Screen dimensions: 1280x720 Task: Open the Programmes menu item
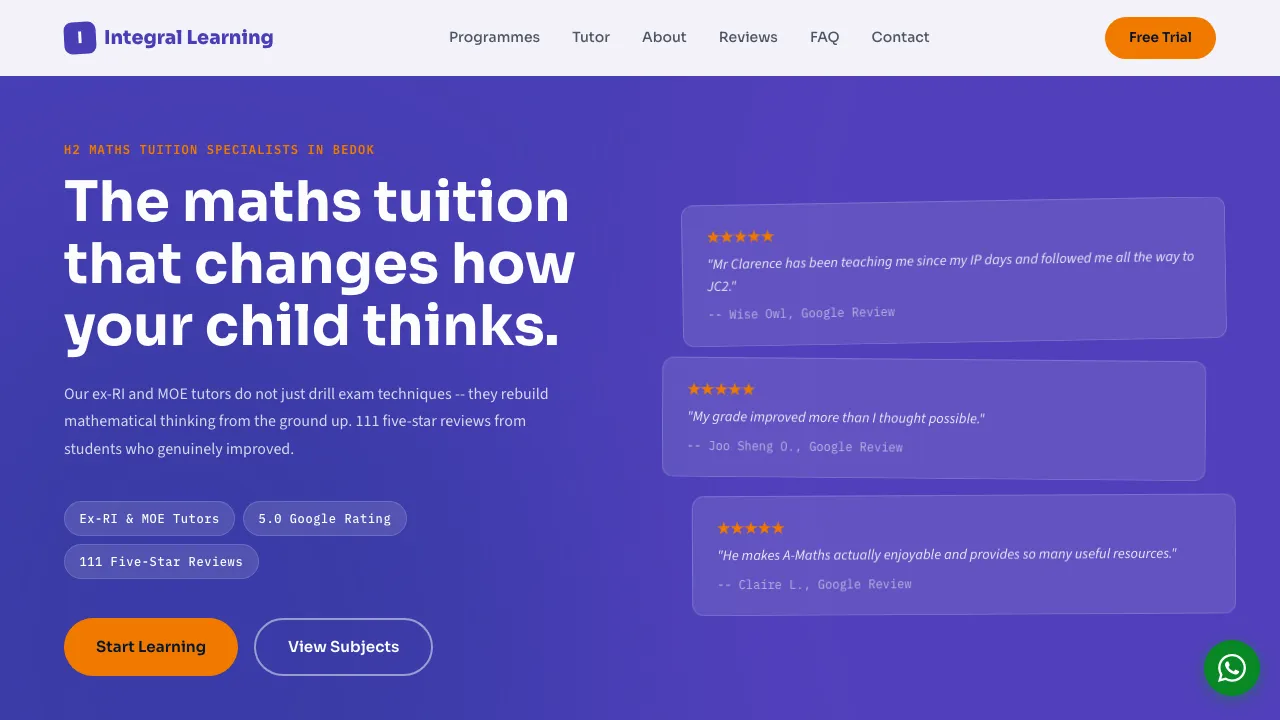pos(494,37)
